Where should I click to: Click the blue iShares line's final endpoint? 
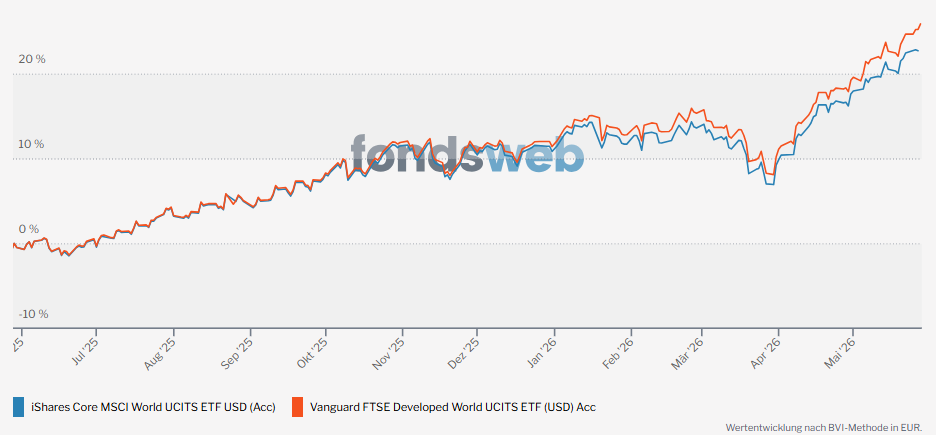pyautogui.click(x=918, y=51)
